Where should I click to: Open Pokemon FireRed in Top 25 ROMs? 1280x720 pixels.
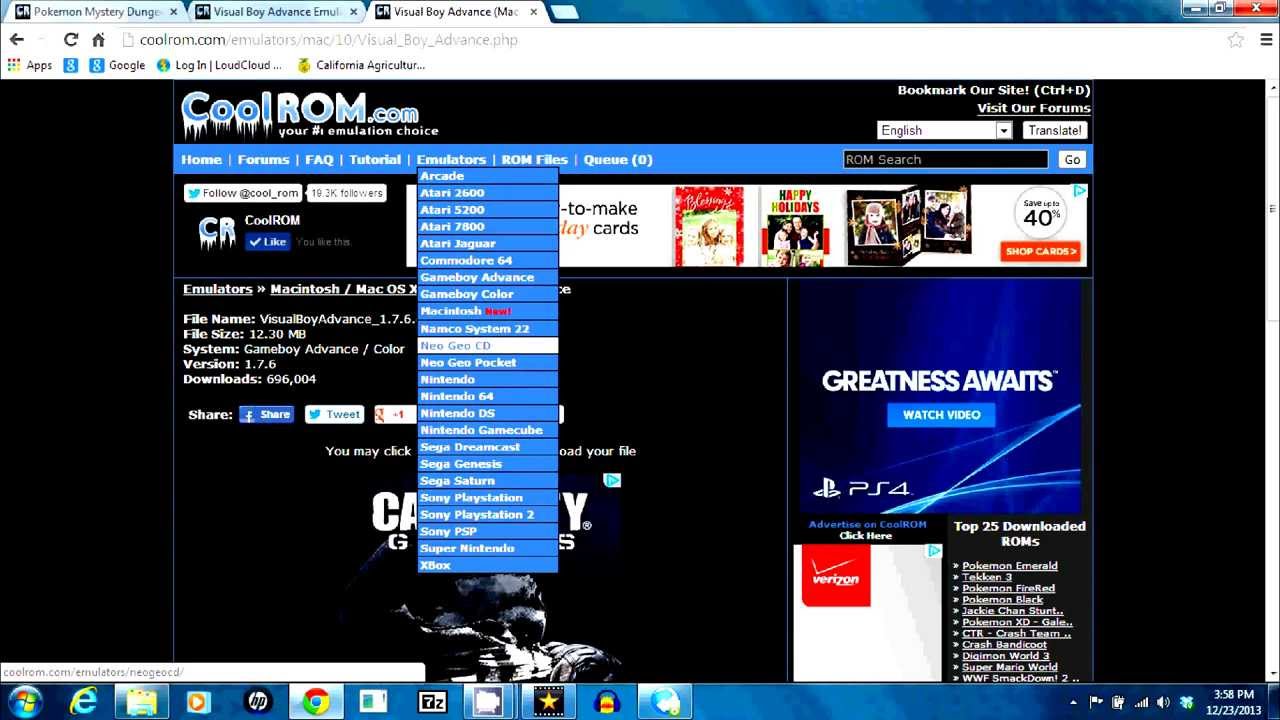point(1008,589)
